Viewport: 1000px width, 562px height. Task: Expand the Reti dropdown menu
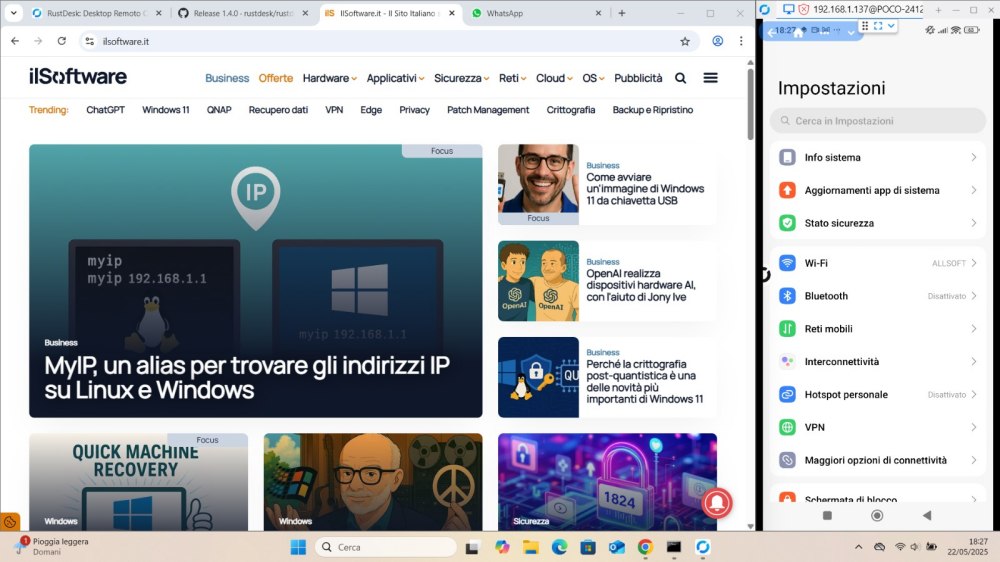click(513, 78)
